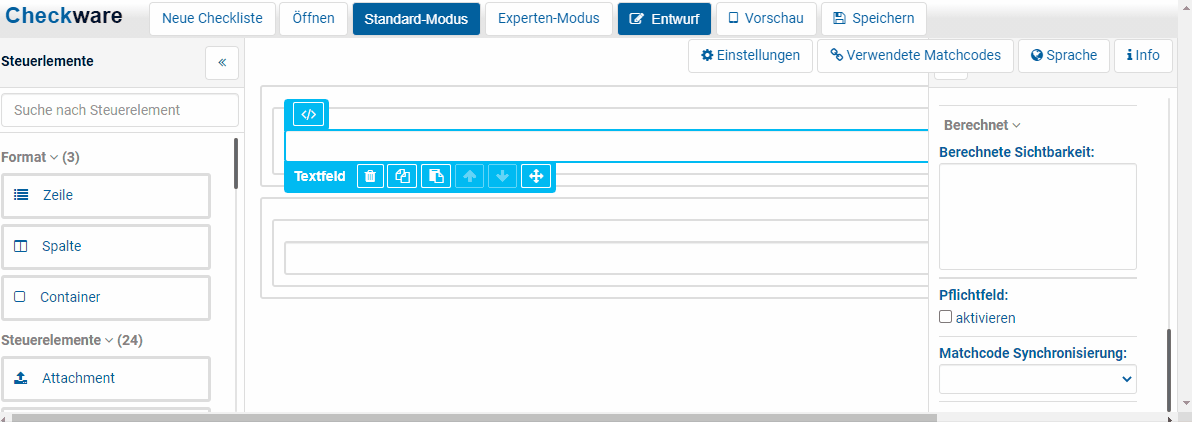This screenshot has width=1192, height=422.
Task: Click the Speichern button
Action: (x=873, y=18)
